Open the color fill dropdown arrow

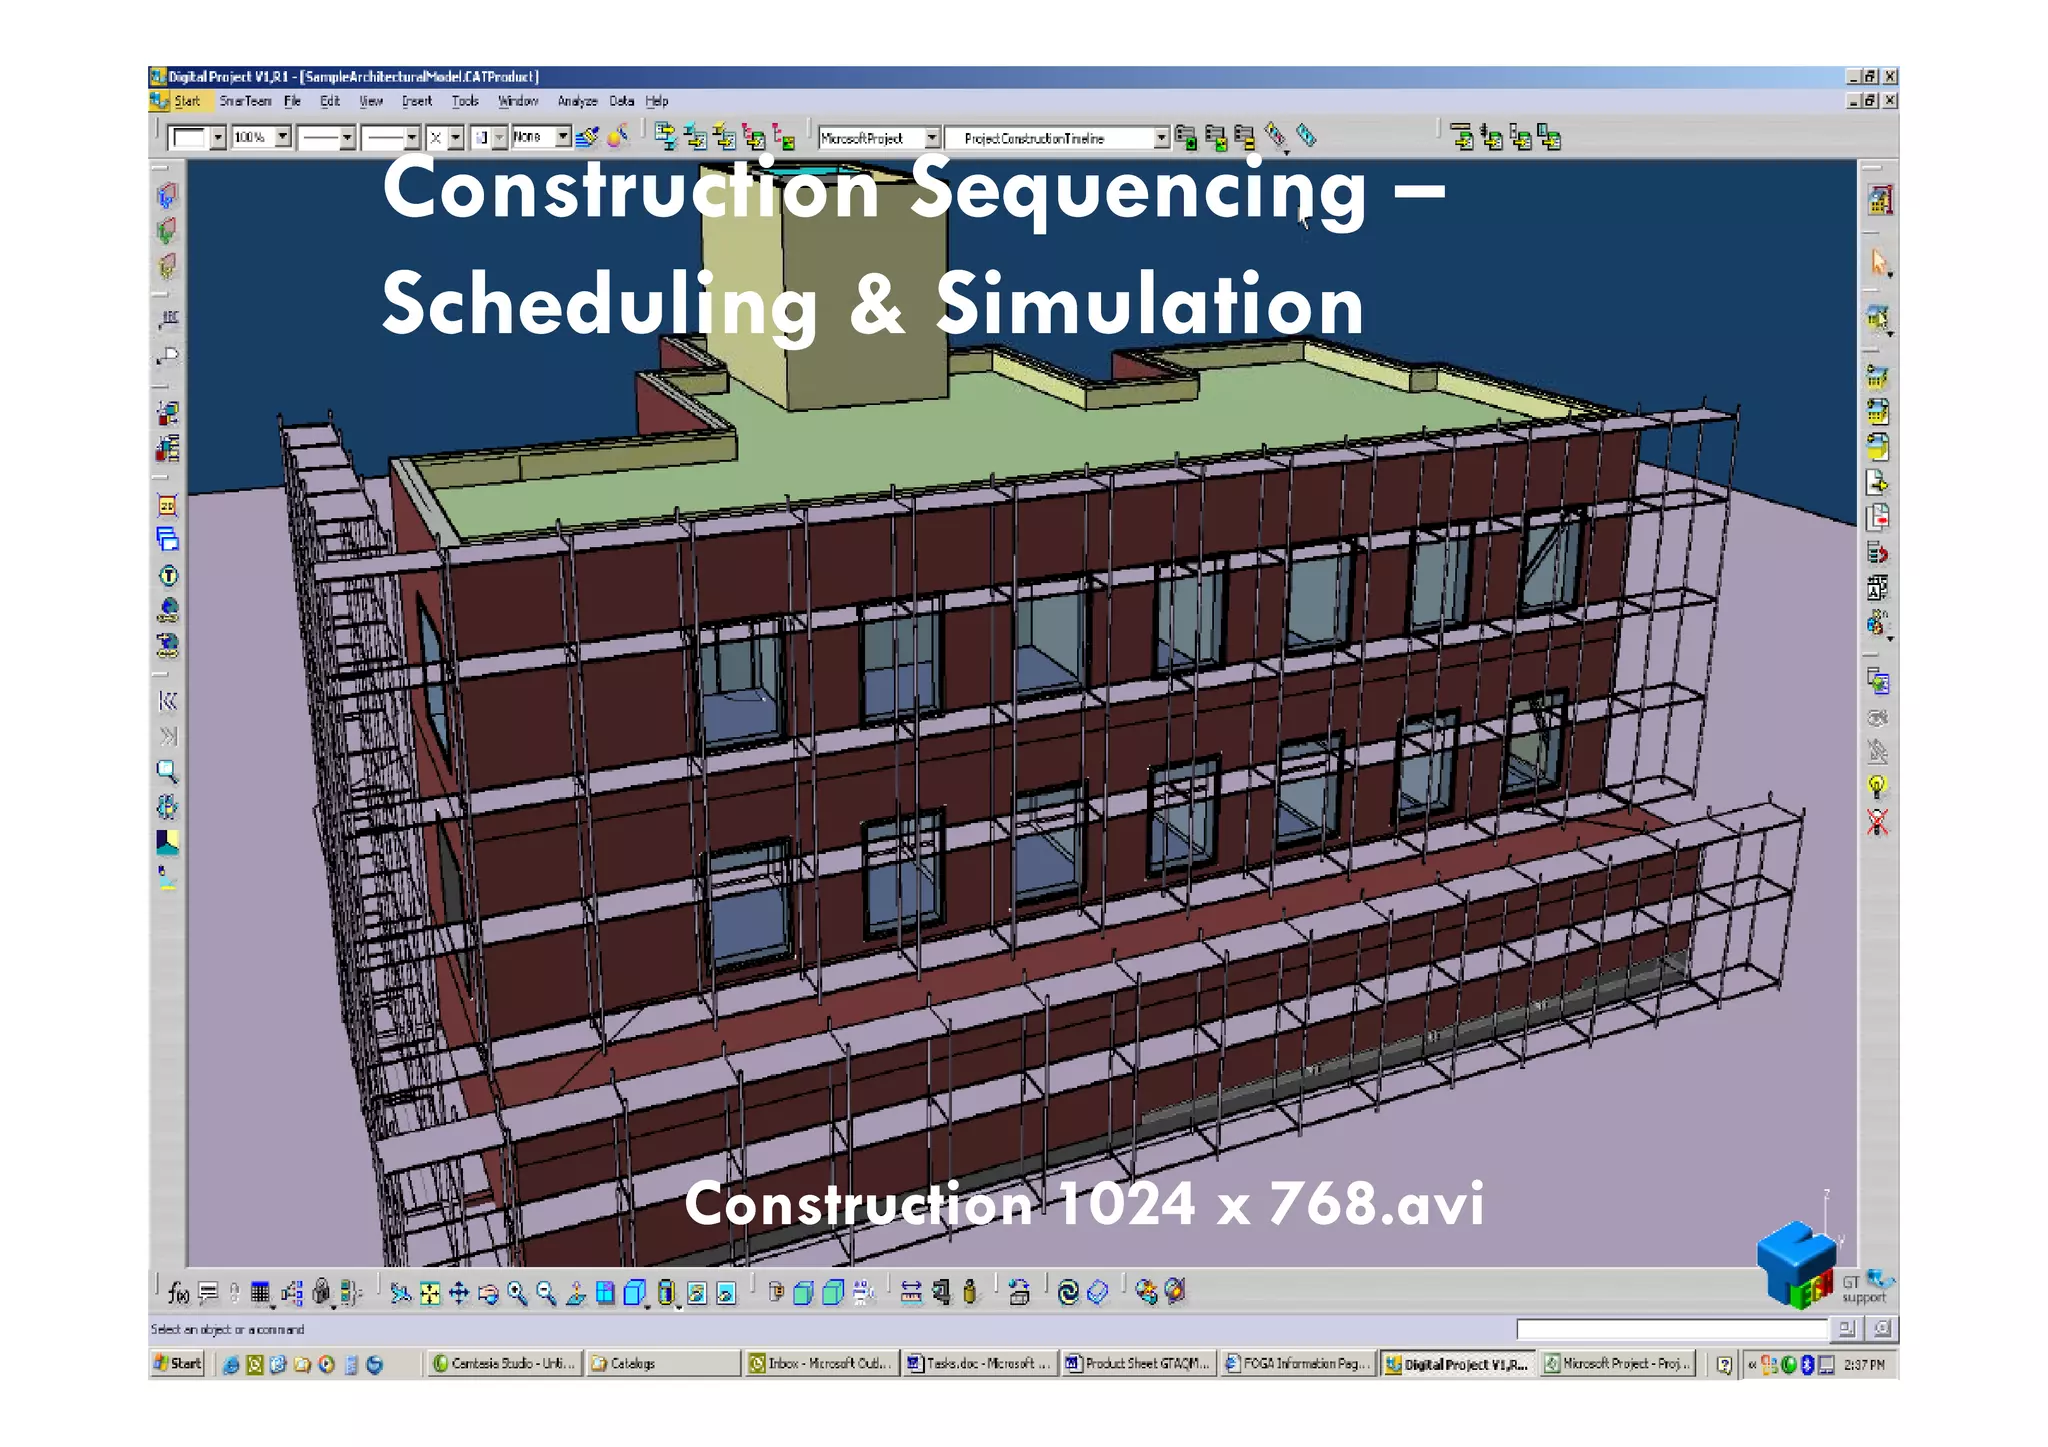point(217,138)
